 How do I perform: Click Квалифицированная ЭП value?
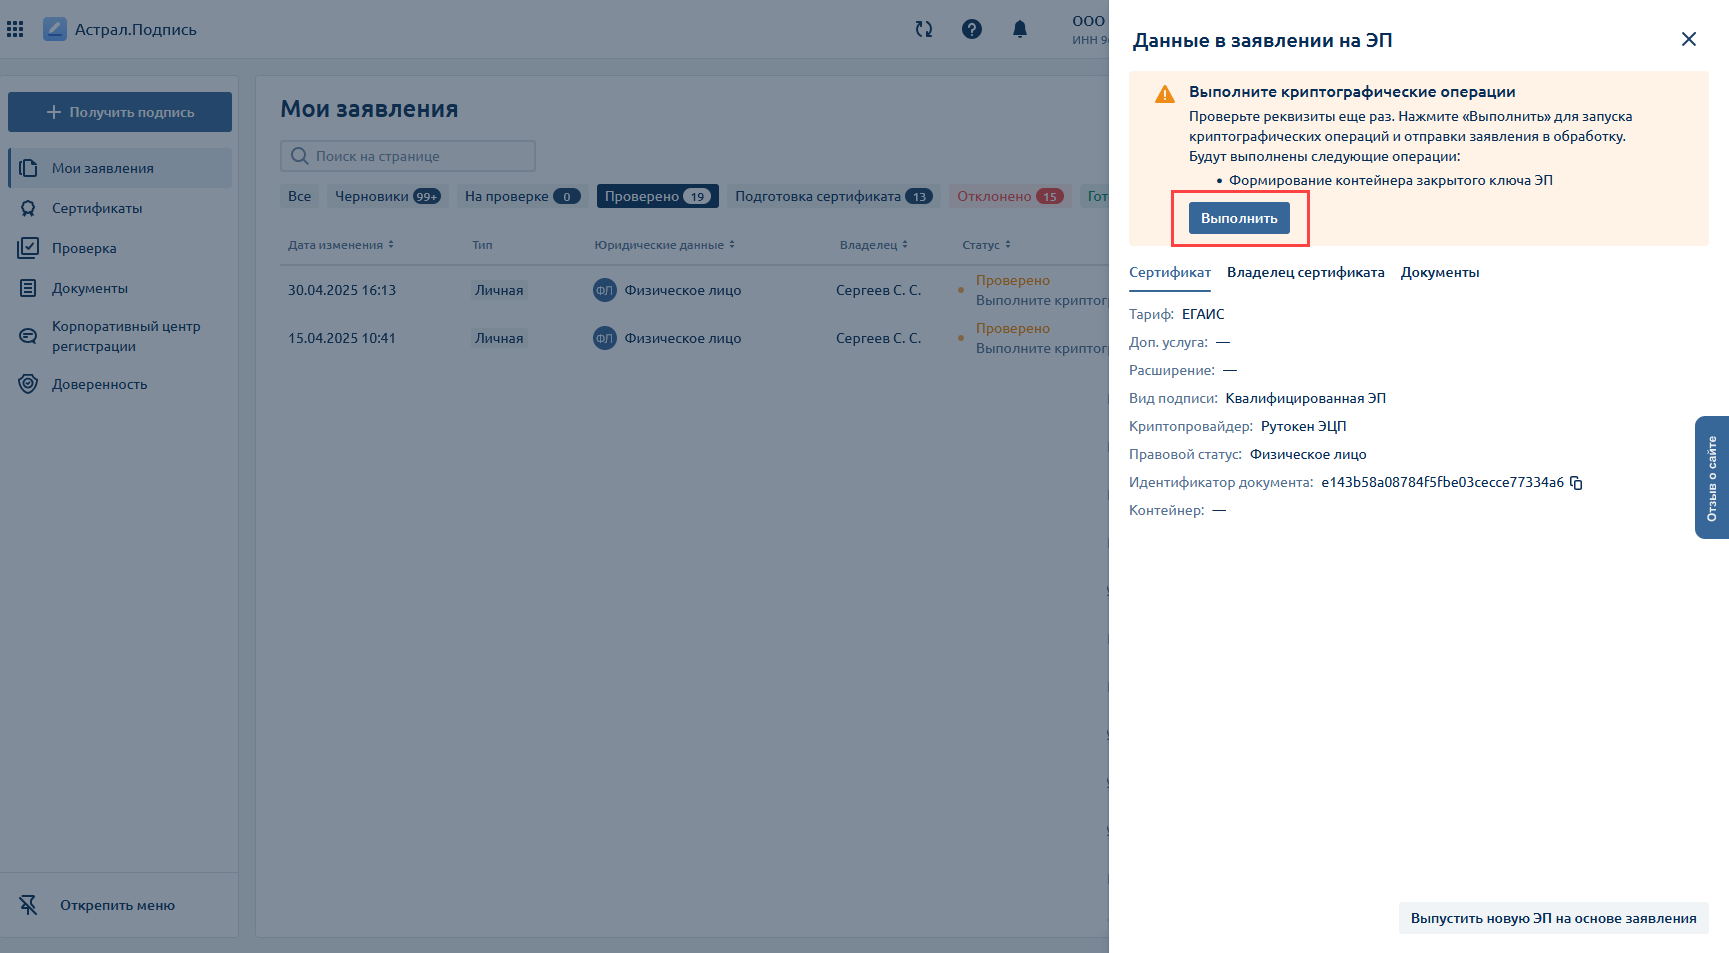1305,398
